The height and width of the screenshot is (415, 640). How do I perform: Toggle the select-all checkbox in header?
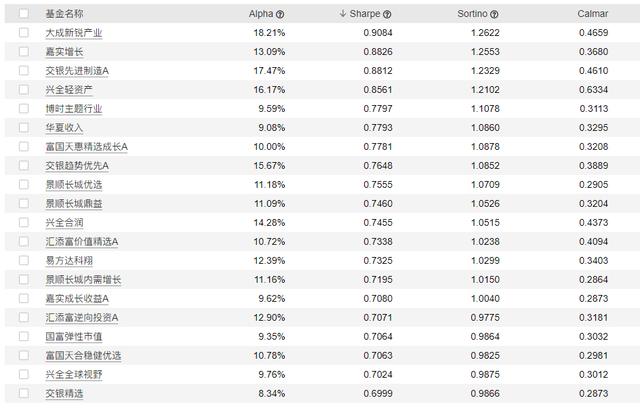click(x=24, y=14)
